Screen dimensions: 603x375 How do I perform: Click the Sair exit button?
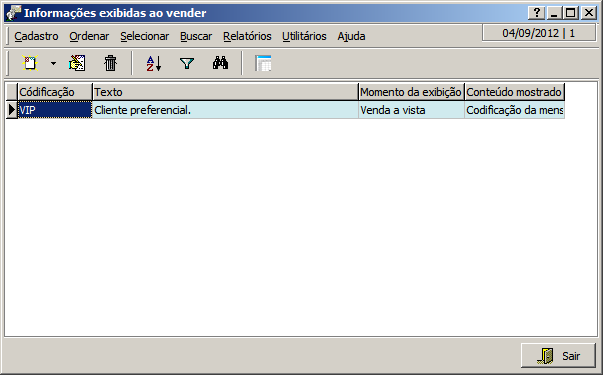tap(558, 356)
